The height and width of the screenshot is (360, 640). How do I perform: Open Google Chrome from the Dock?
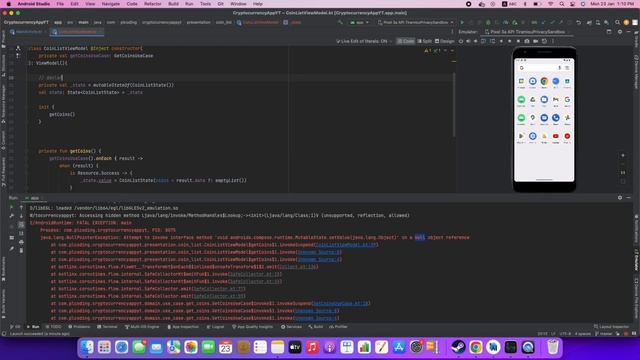(476, 347)
